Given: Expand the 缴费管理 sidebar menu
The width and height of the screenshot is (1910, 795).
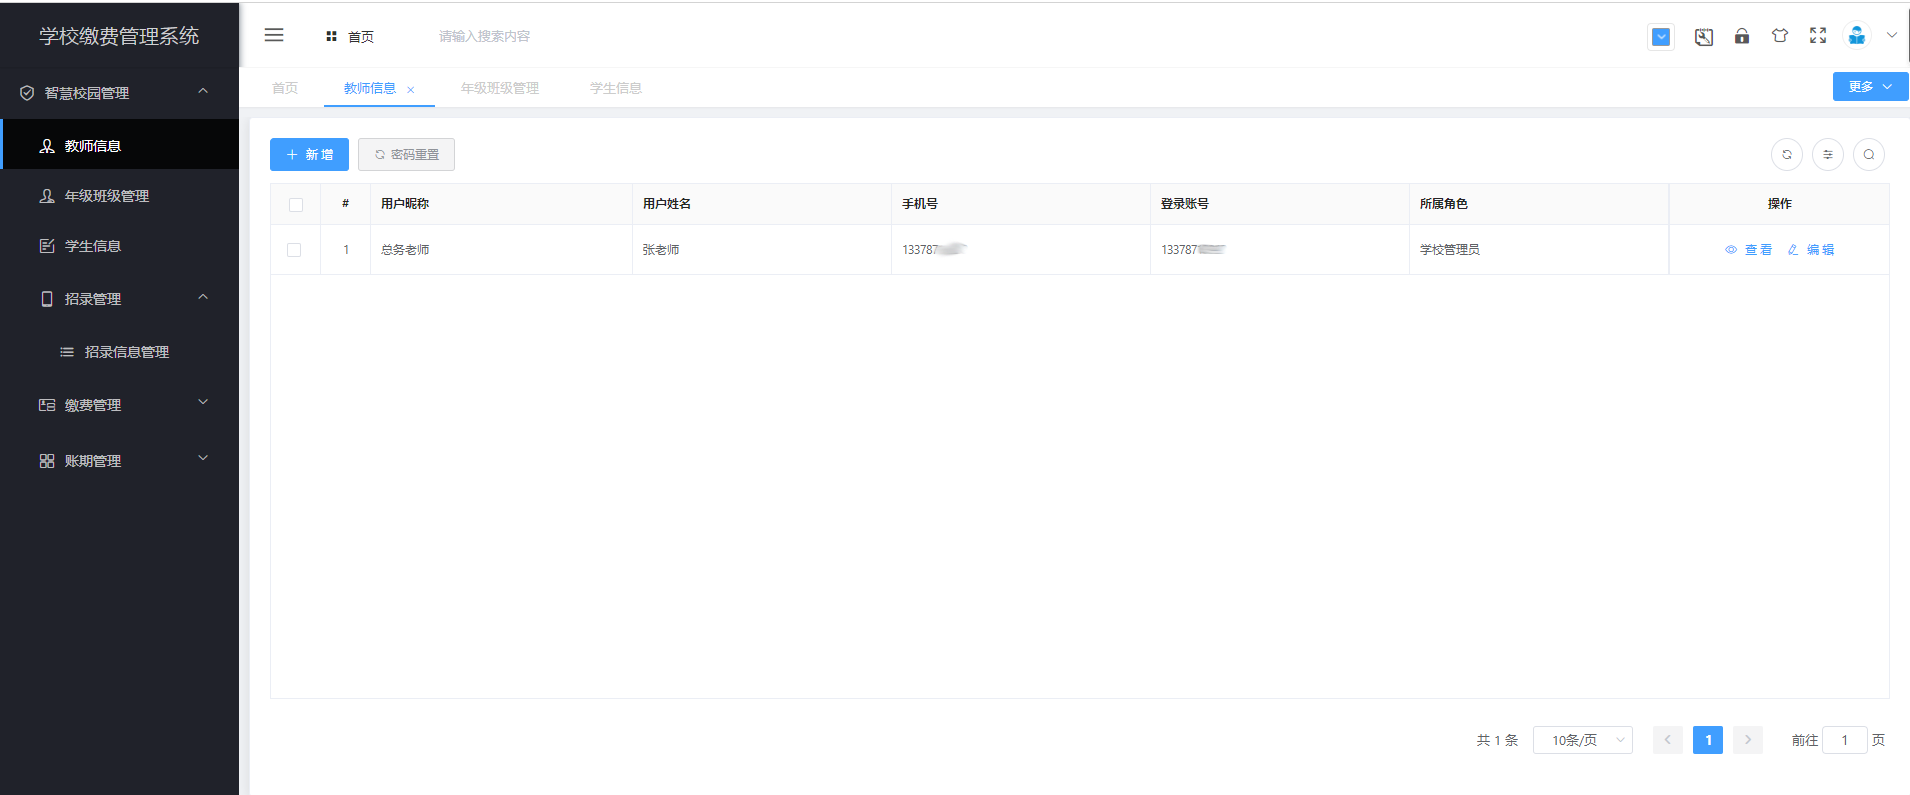Looking at the screenshot, I should (x=120, y=405).
